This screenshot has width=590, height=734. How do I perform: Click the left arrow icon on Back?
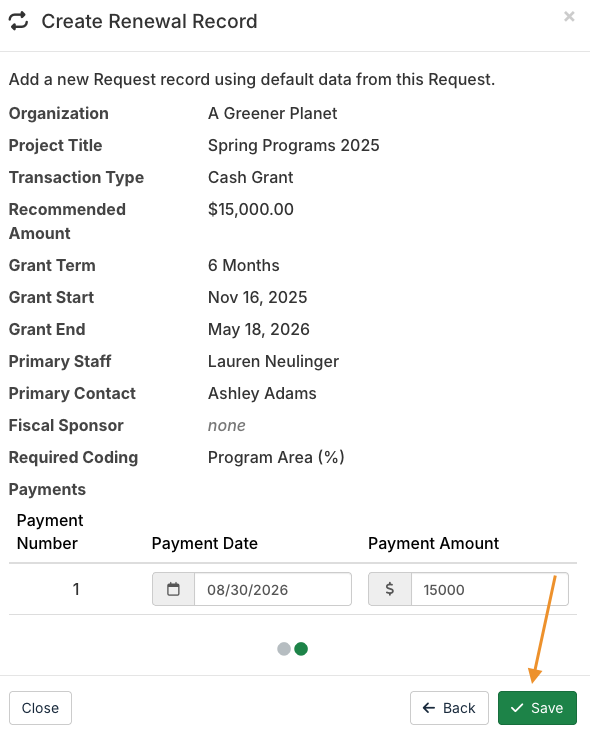click(x=429, y=708)
